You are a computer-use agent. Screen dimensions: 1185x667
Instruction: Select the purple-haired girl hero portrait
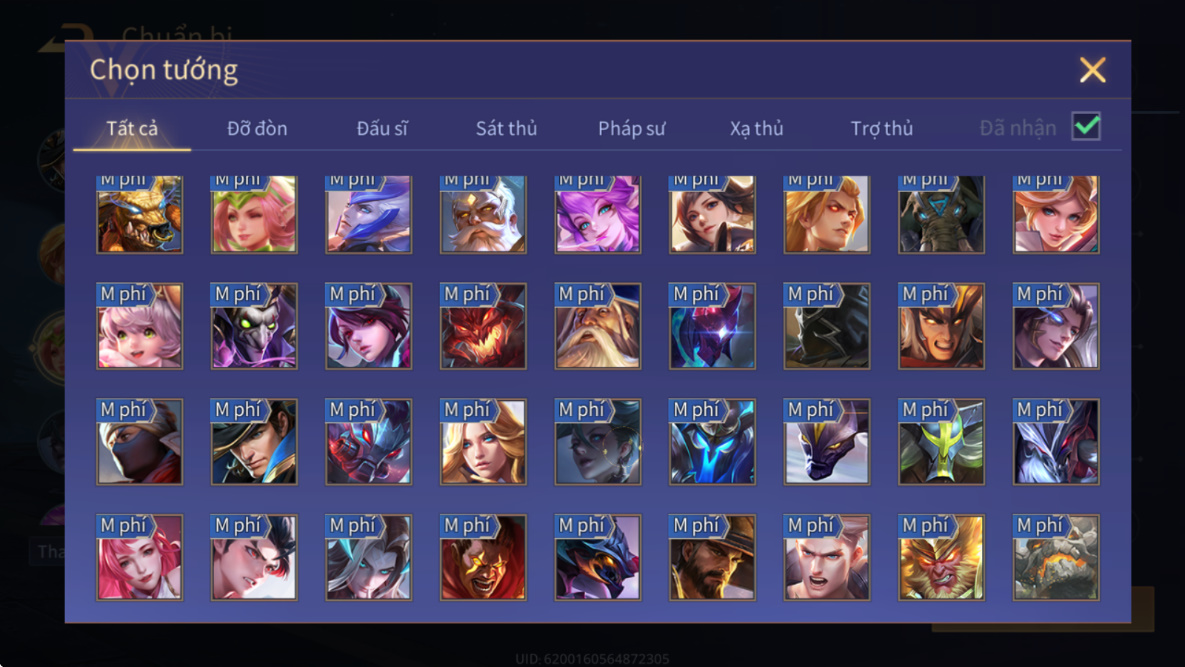(x=598, y=215)
